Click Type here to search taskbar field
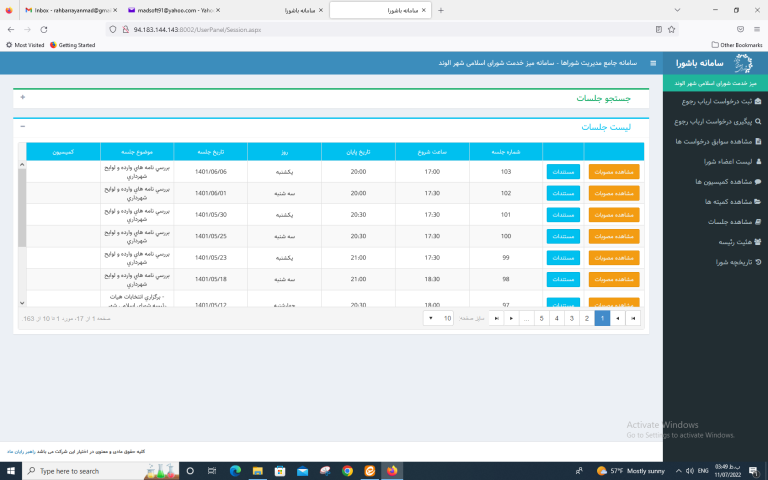Screen dimensions: 768x480 tap(75, 470)
